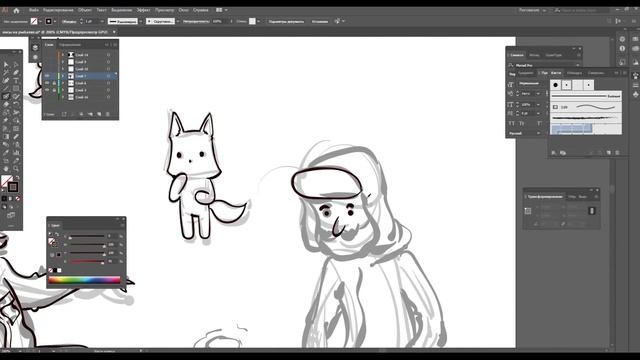Expand the selected Слой 7 layer contents
Image resolution: width=640 pixels, height=360 pixels.
63,76
